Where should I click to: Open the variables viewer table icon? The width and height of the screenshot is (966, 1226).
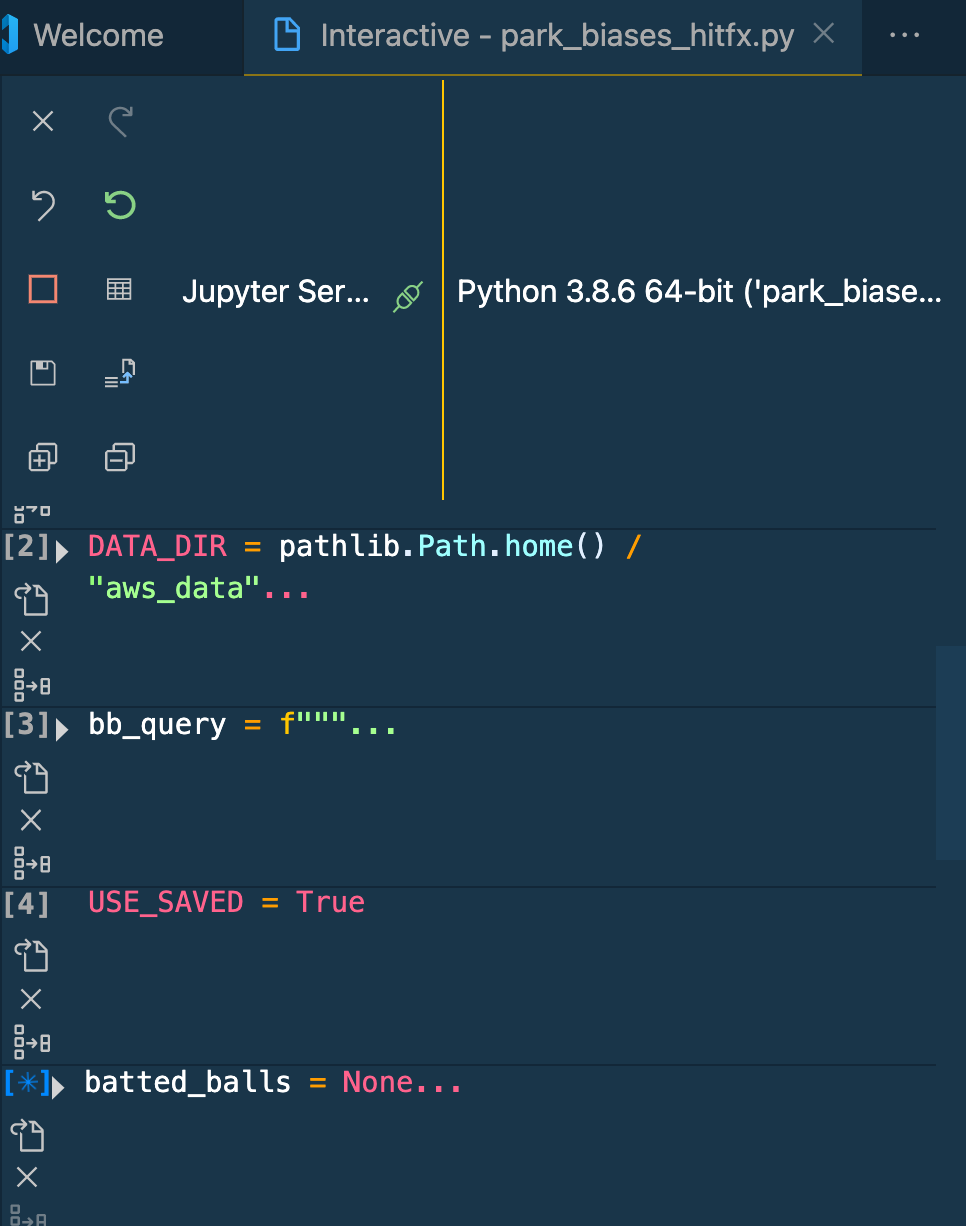tap(119, 289)
